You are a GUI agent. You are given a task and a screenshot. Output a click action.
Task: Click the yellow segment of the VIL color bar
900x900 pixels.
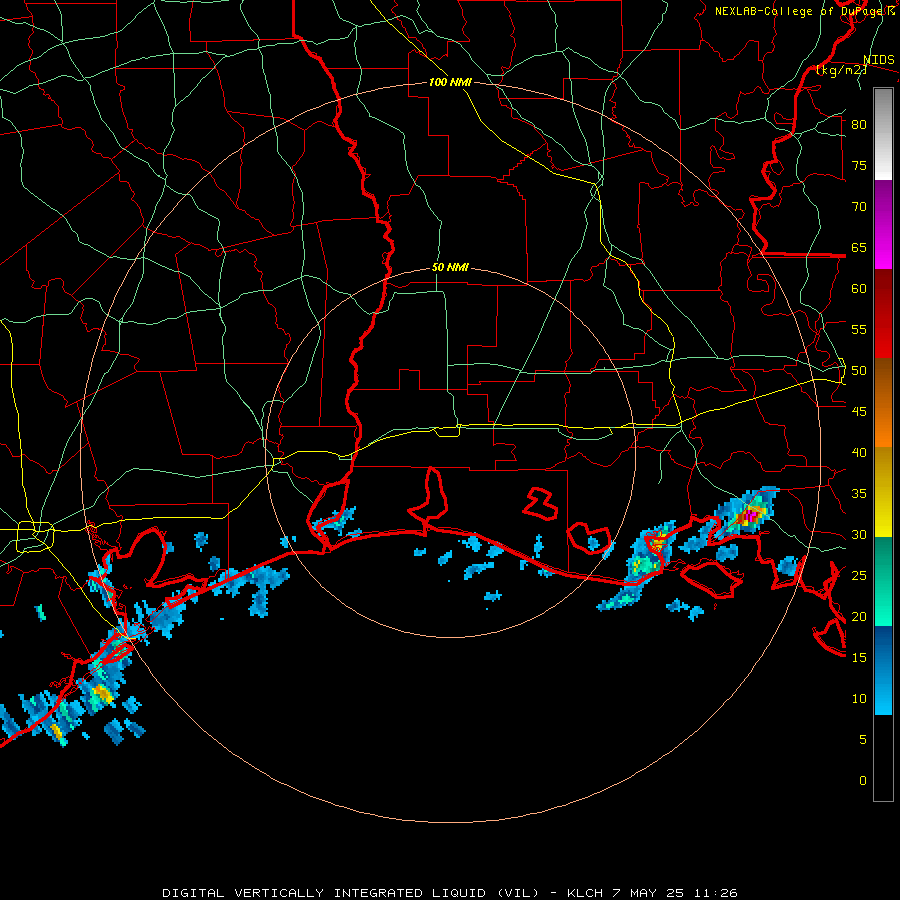[x=883, y=492]
